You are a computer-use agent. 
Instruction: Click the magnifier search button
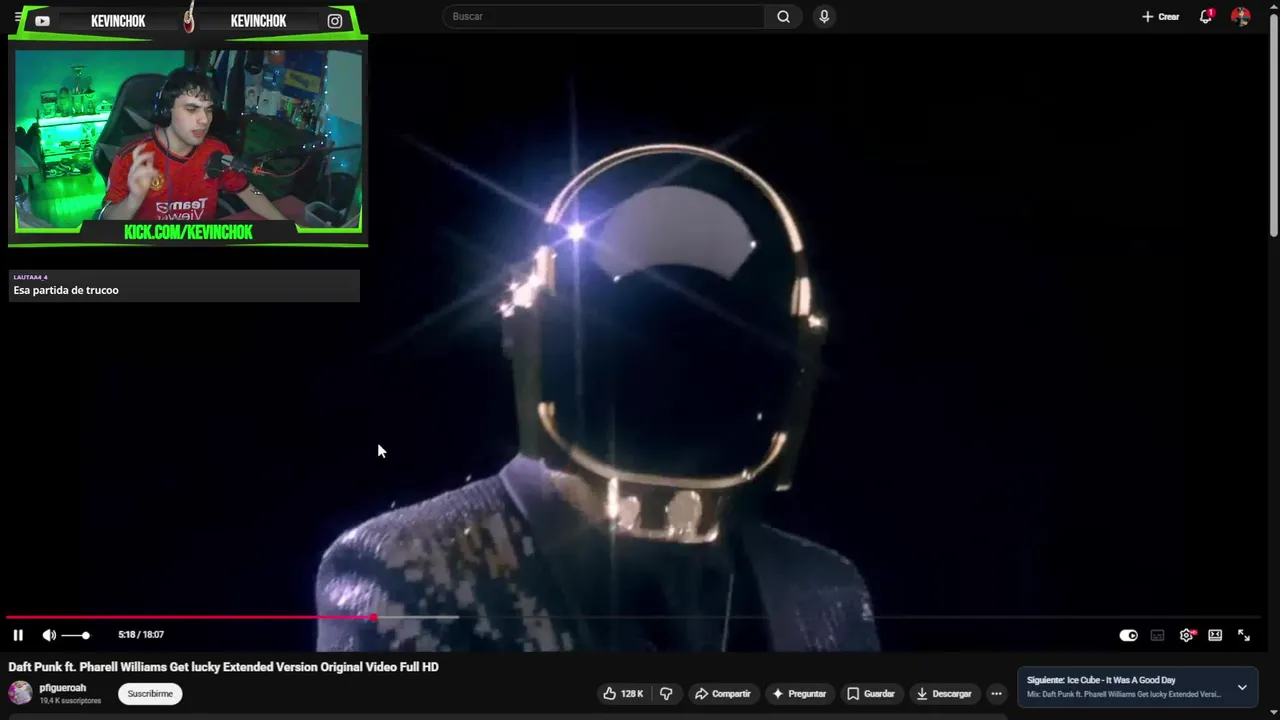coord(783,16)
